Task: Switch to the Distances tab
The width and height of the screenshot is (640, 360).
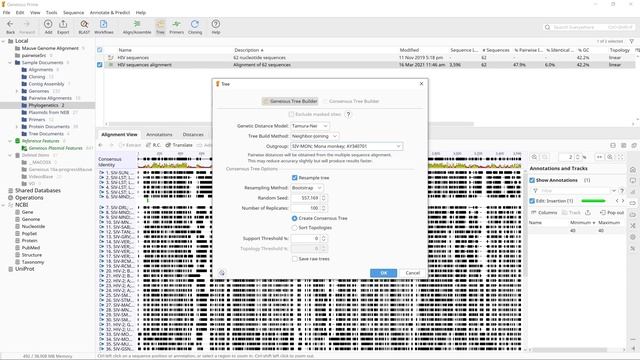Action: click(193, 134)
